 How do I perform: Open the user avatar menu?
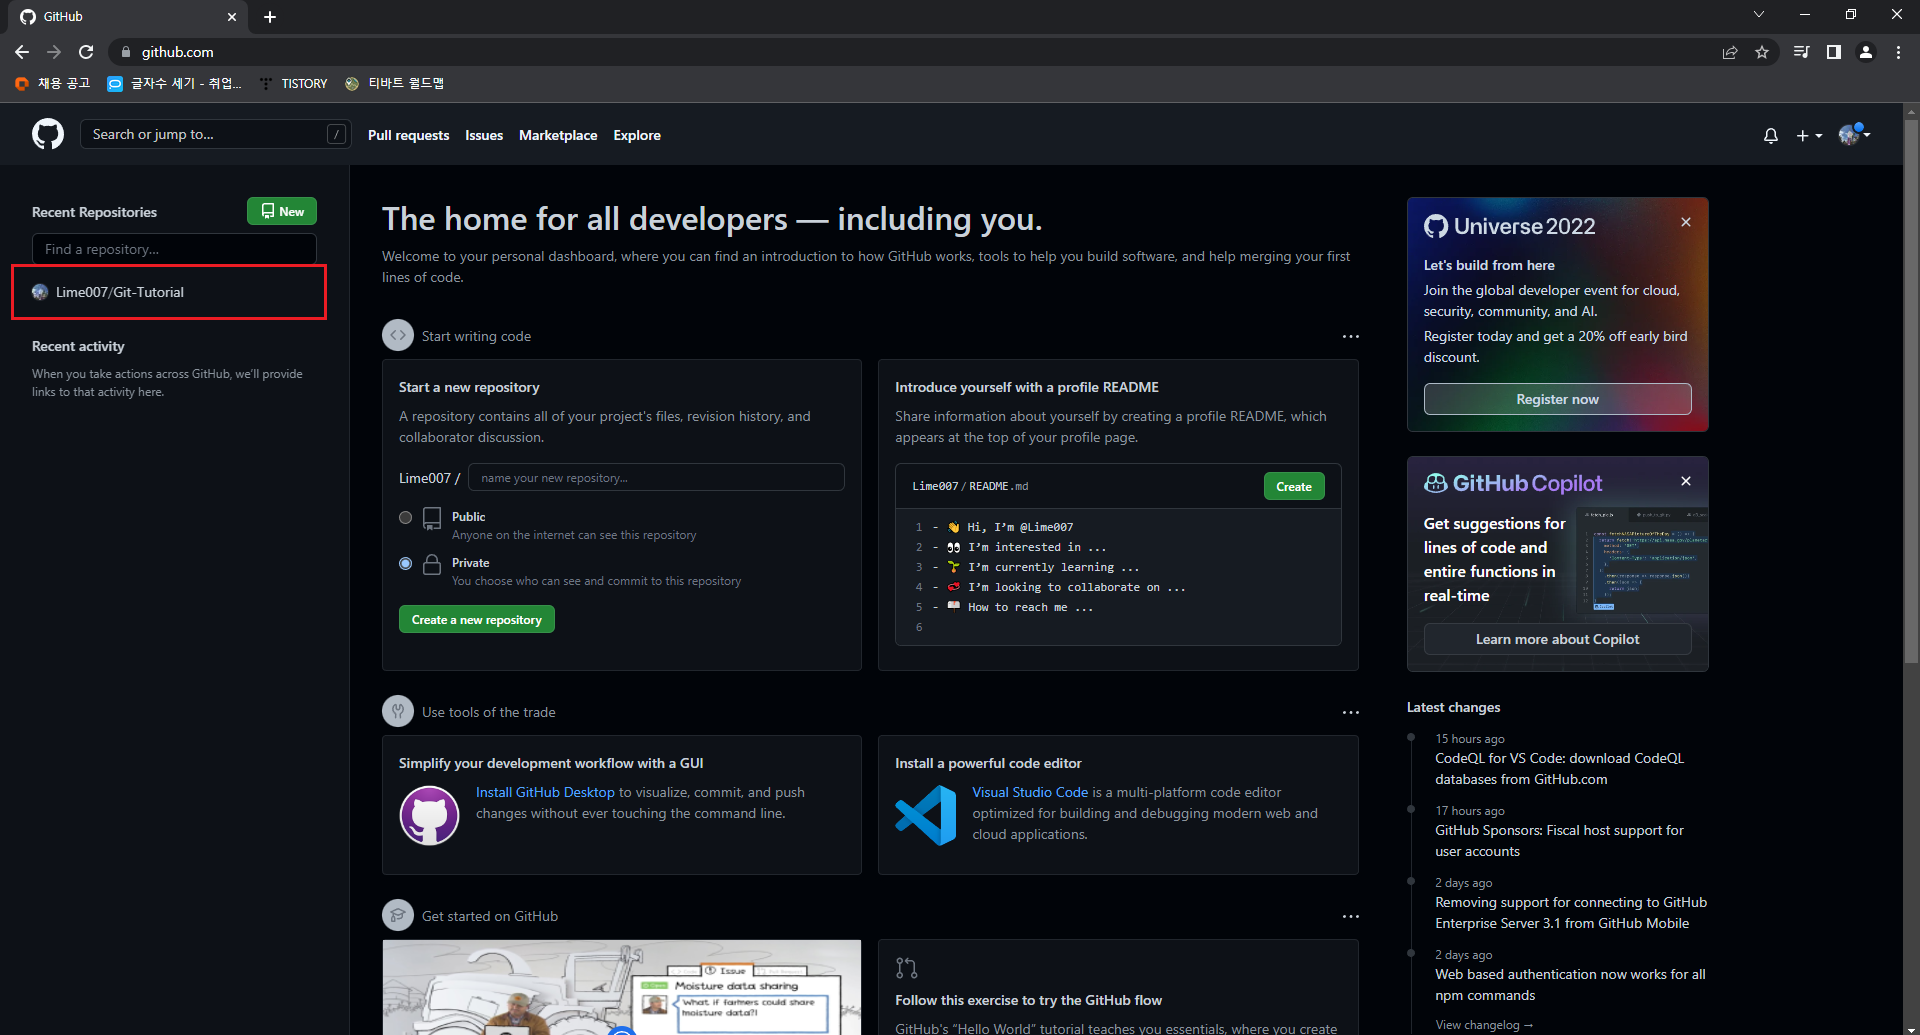point(1854,134)
